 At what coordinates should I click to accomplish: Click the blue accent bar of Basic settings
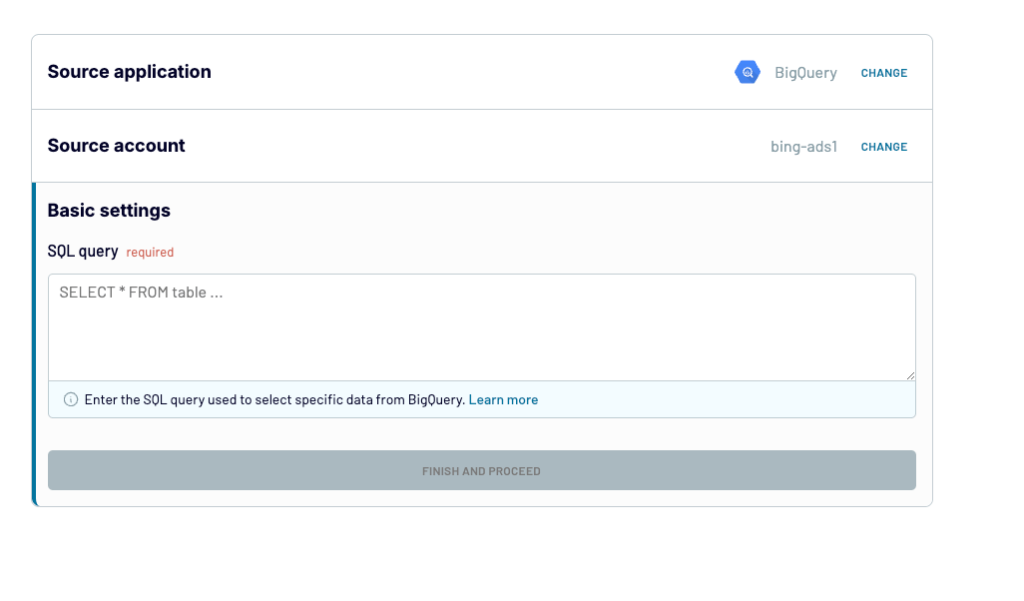[x=34, y=344]
